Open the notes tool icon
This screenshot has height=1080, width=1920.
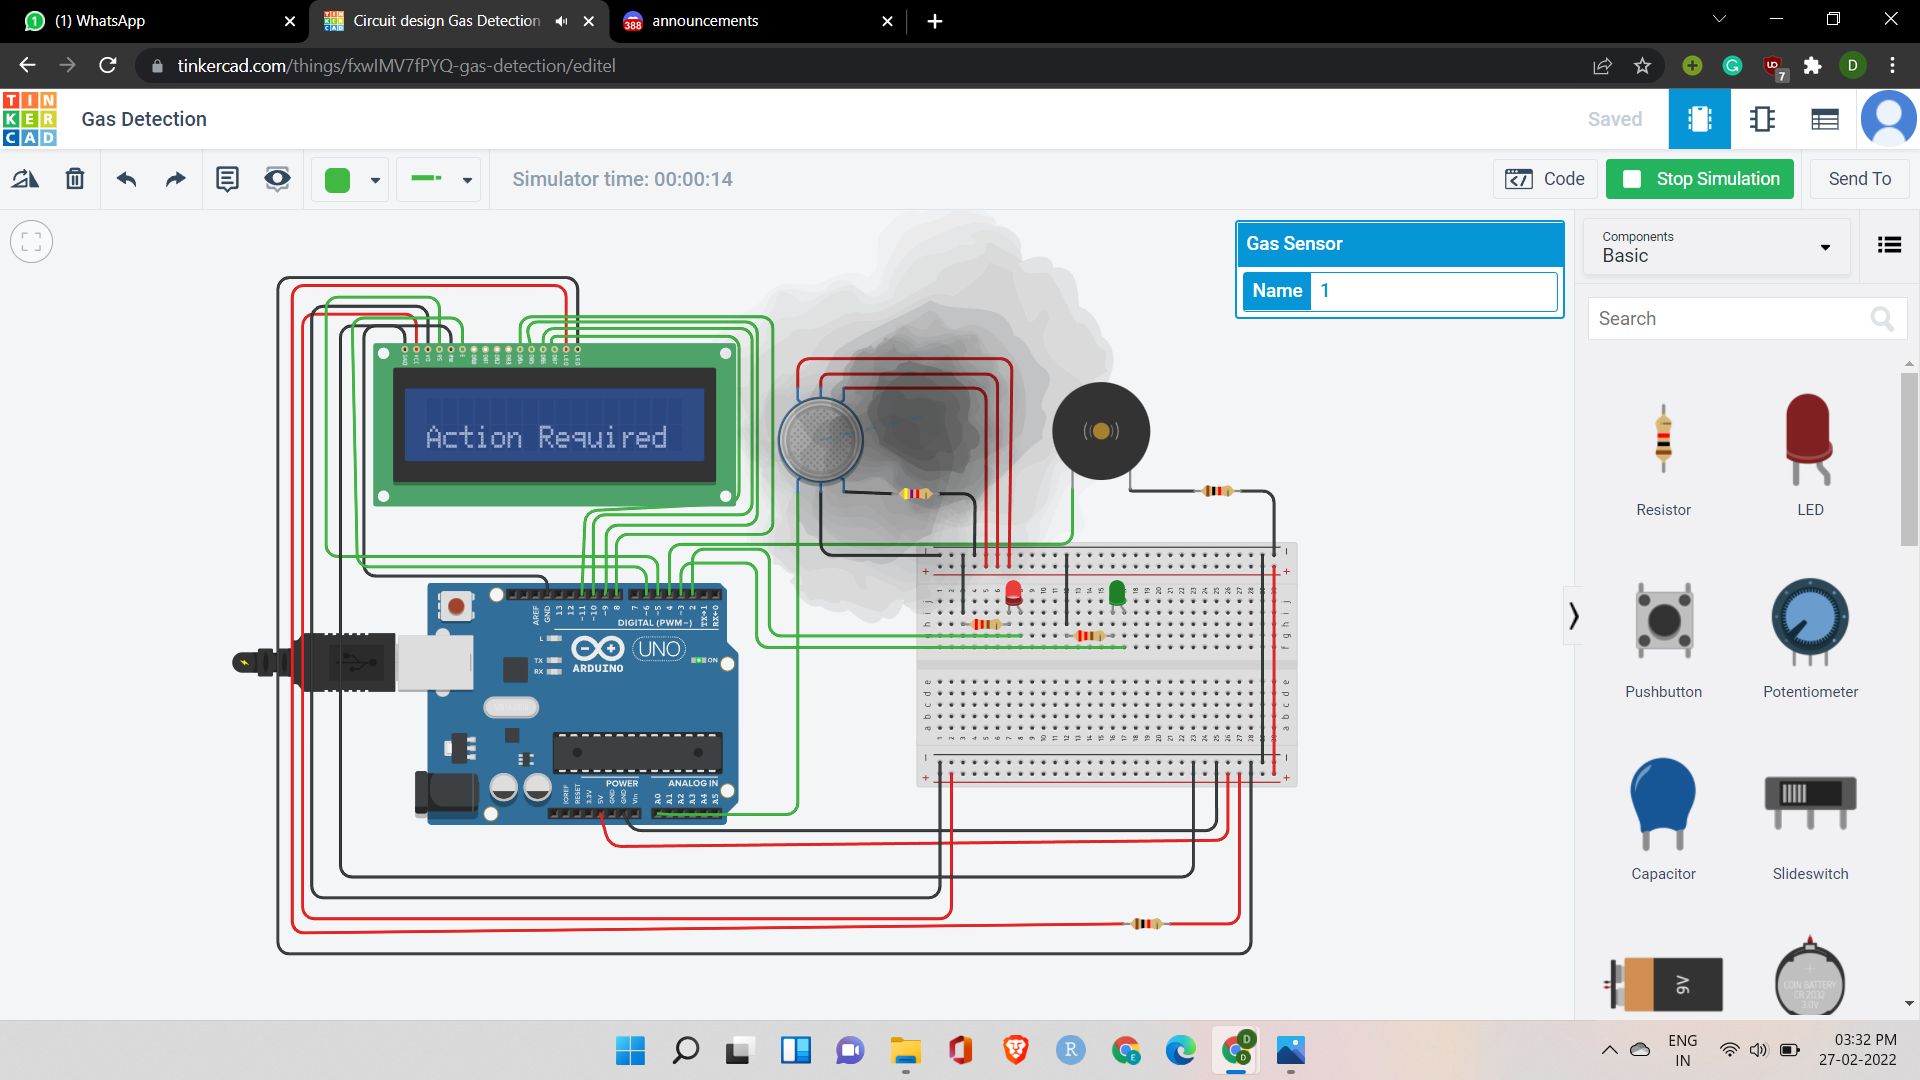tap(227, 179)
